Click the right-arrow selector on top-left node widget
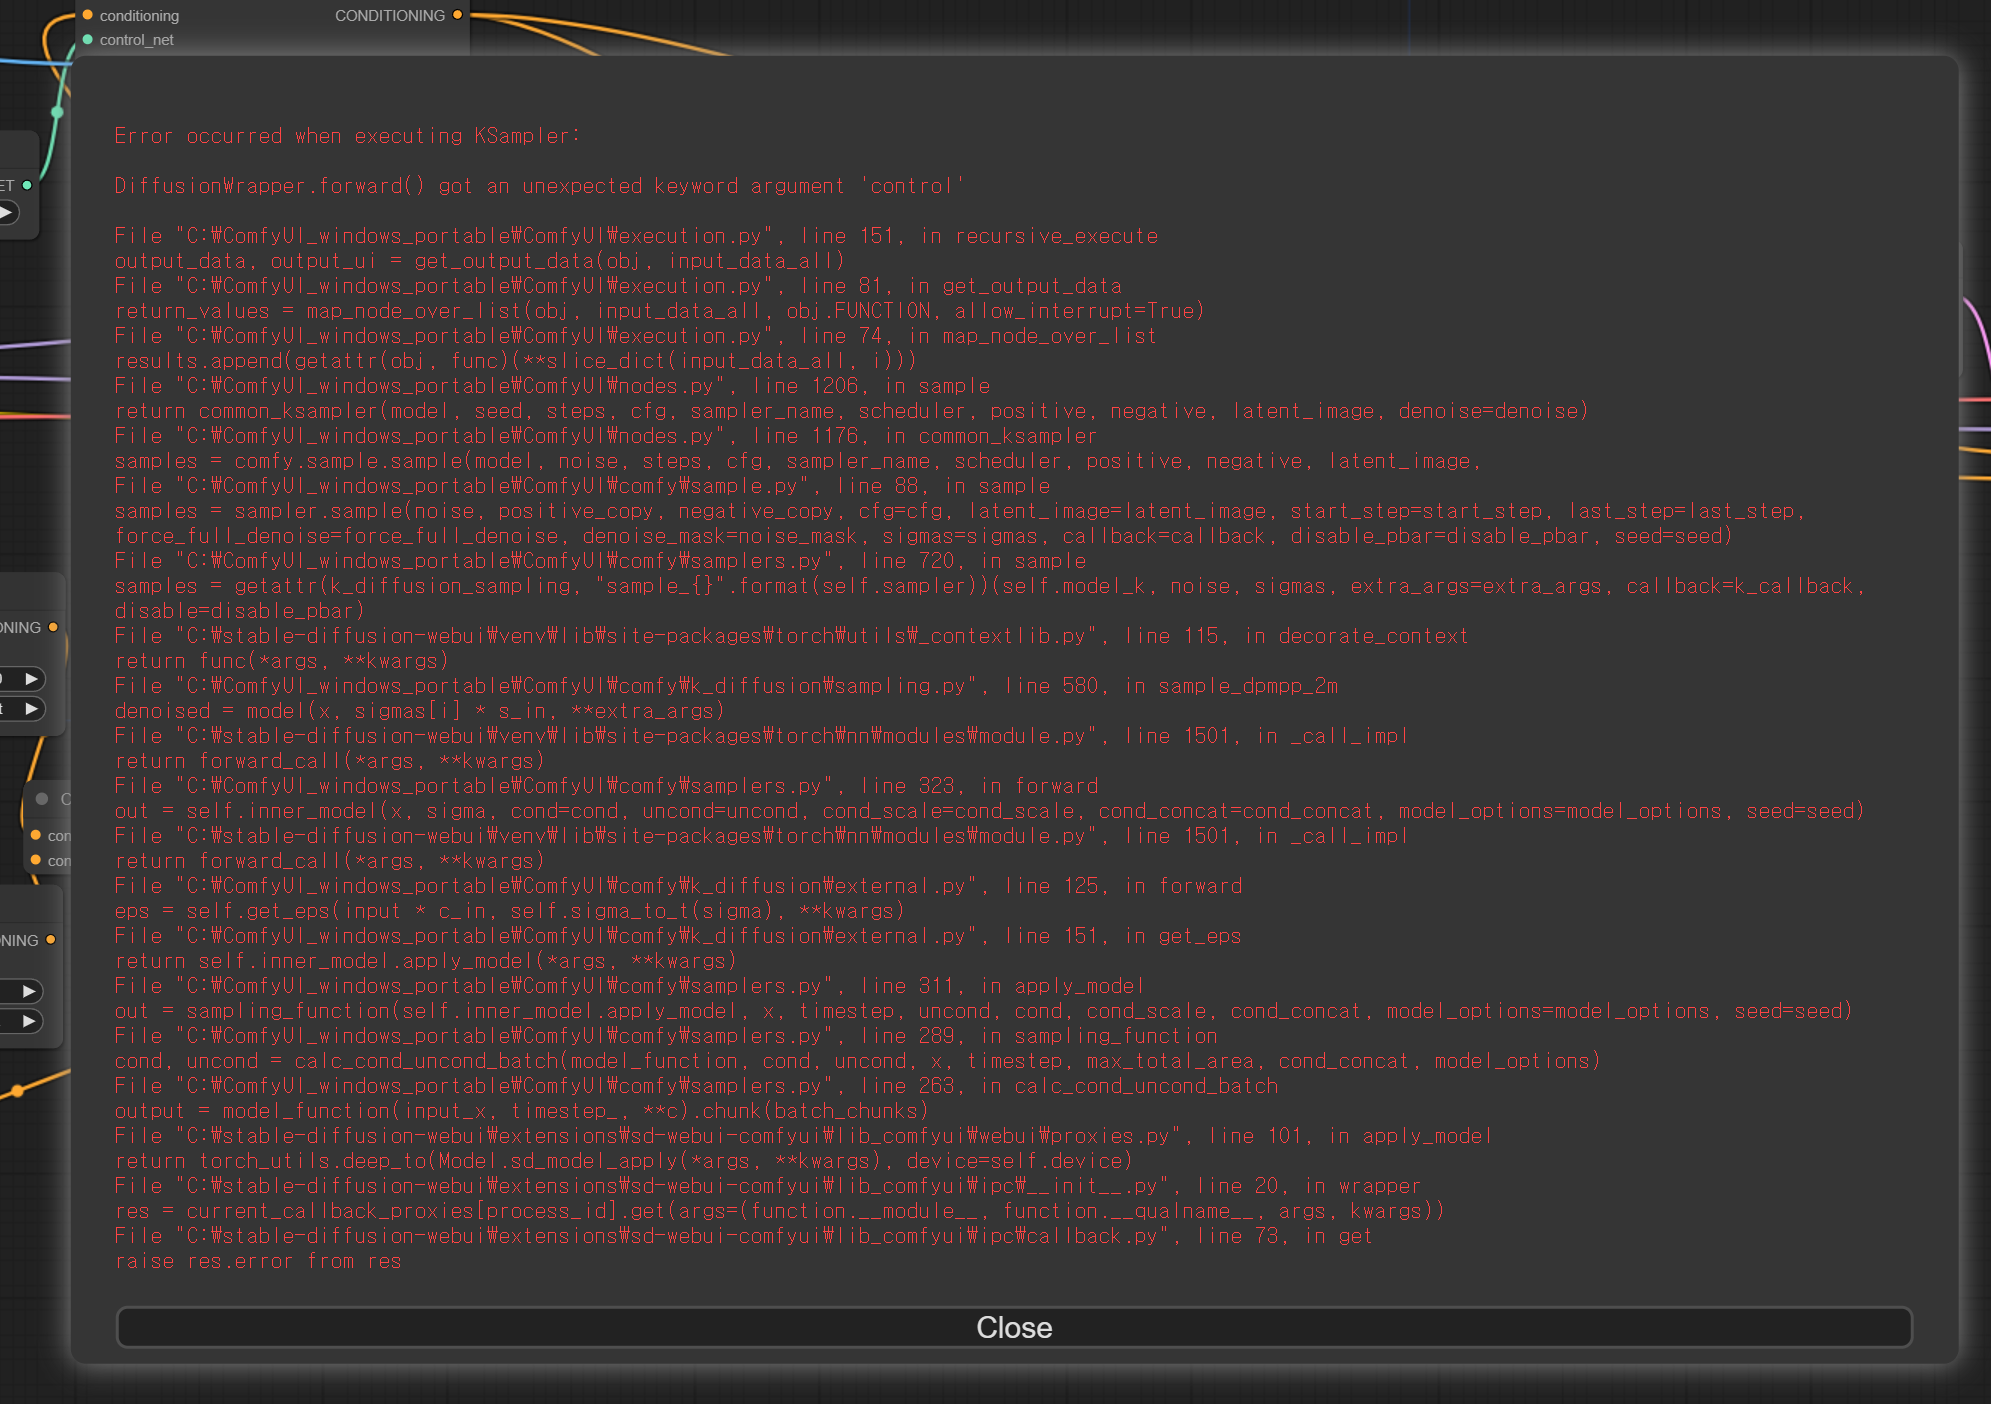The height and width of the screenshot is (1404, 1991). click(x=31, y=678)
